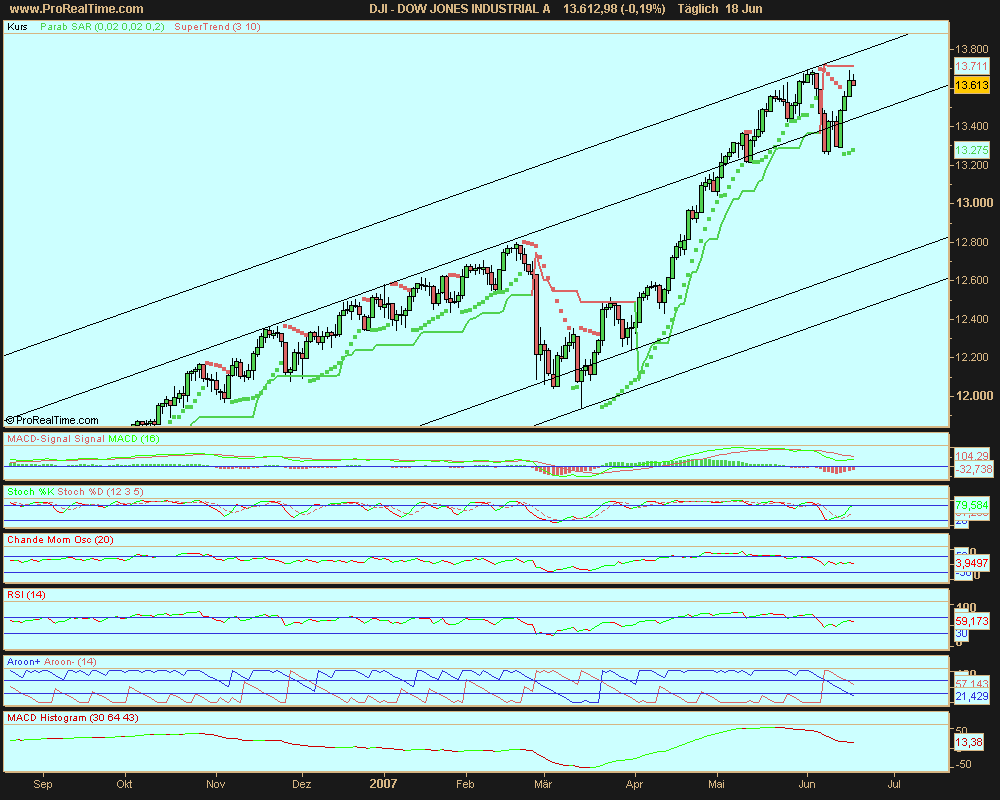Image resolution: width=1000 pixels, height=800 pixels.
Task: Click the 59,173 RSI value tag
Action: coord(972,621)
